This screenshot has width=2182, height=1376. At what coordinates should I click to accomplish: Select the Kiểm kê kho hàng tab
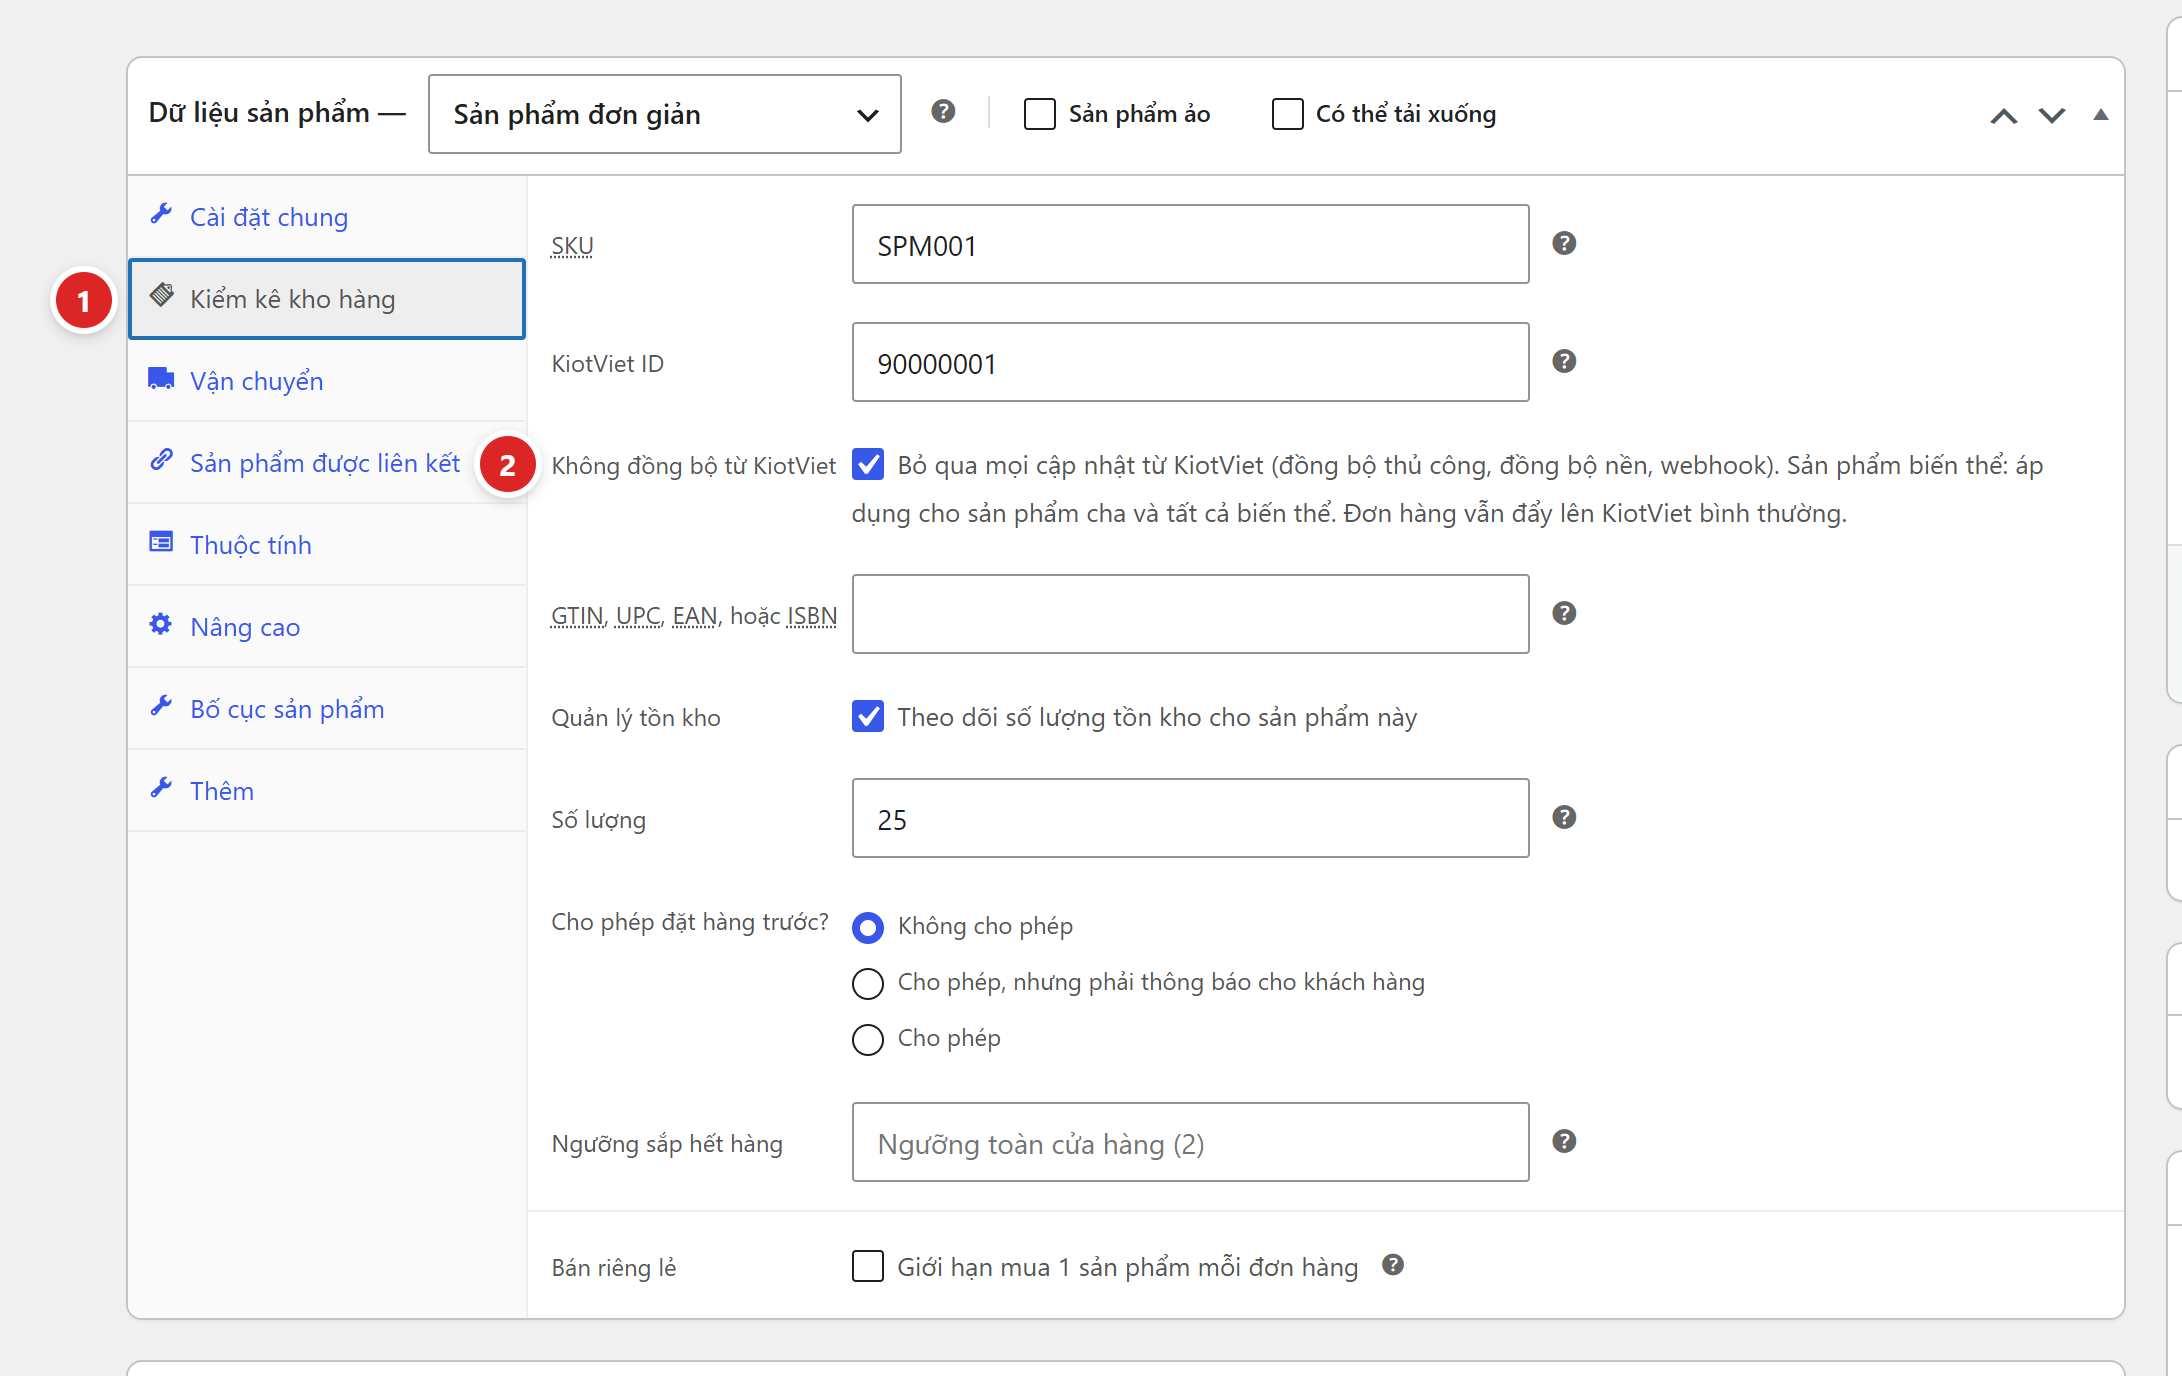[327, 299]
